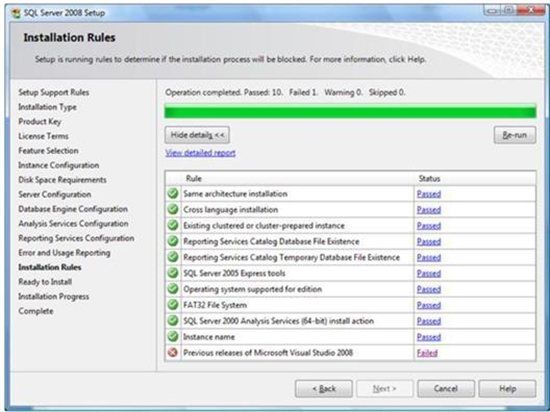
Task: Select Installation Type step in sidebar
Action: [47, 107]
